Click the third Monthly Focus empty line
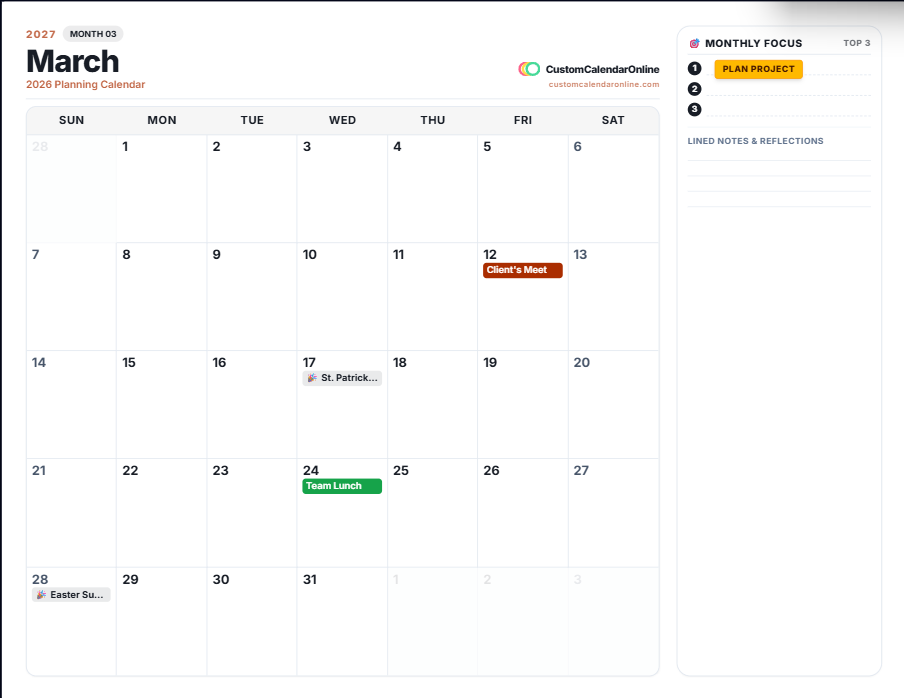The width and height of the screenshot is (904, 698). pos(789,109)
